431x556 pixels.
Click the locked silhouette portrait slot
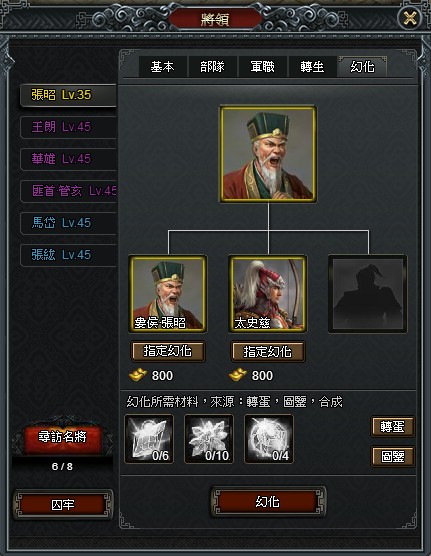pyautogui.click(x=368, y=294)
